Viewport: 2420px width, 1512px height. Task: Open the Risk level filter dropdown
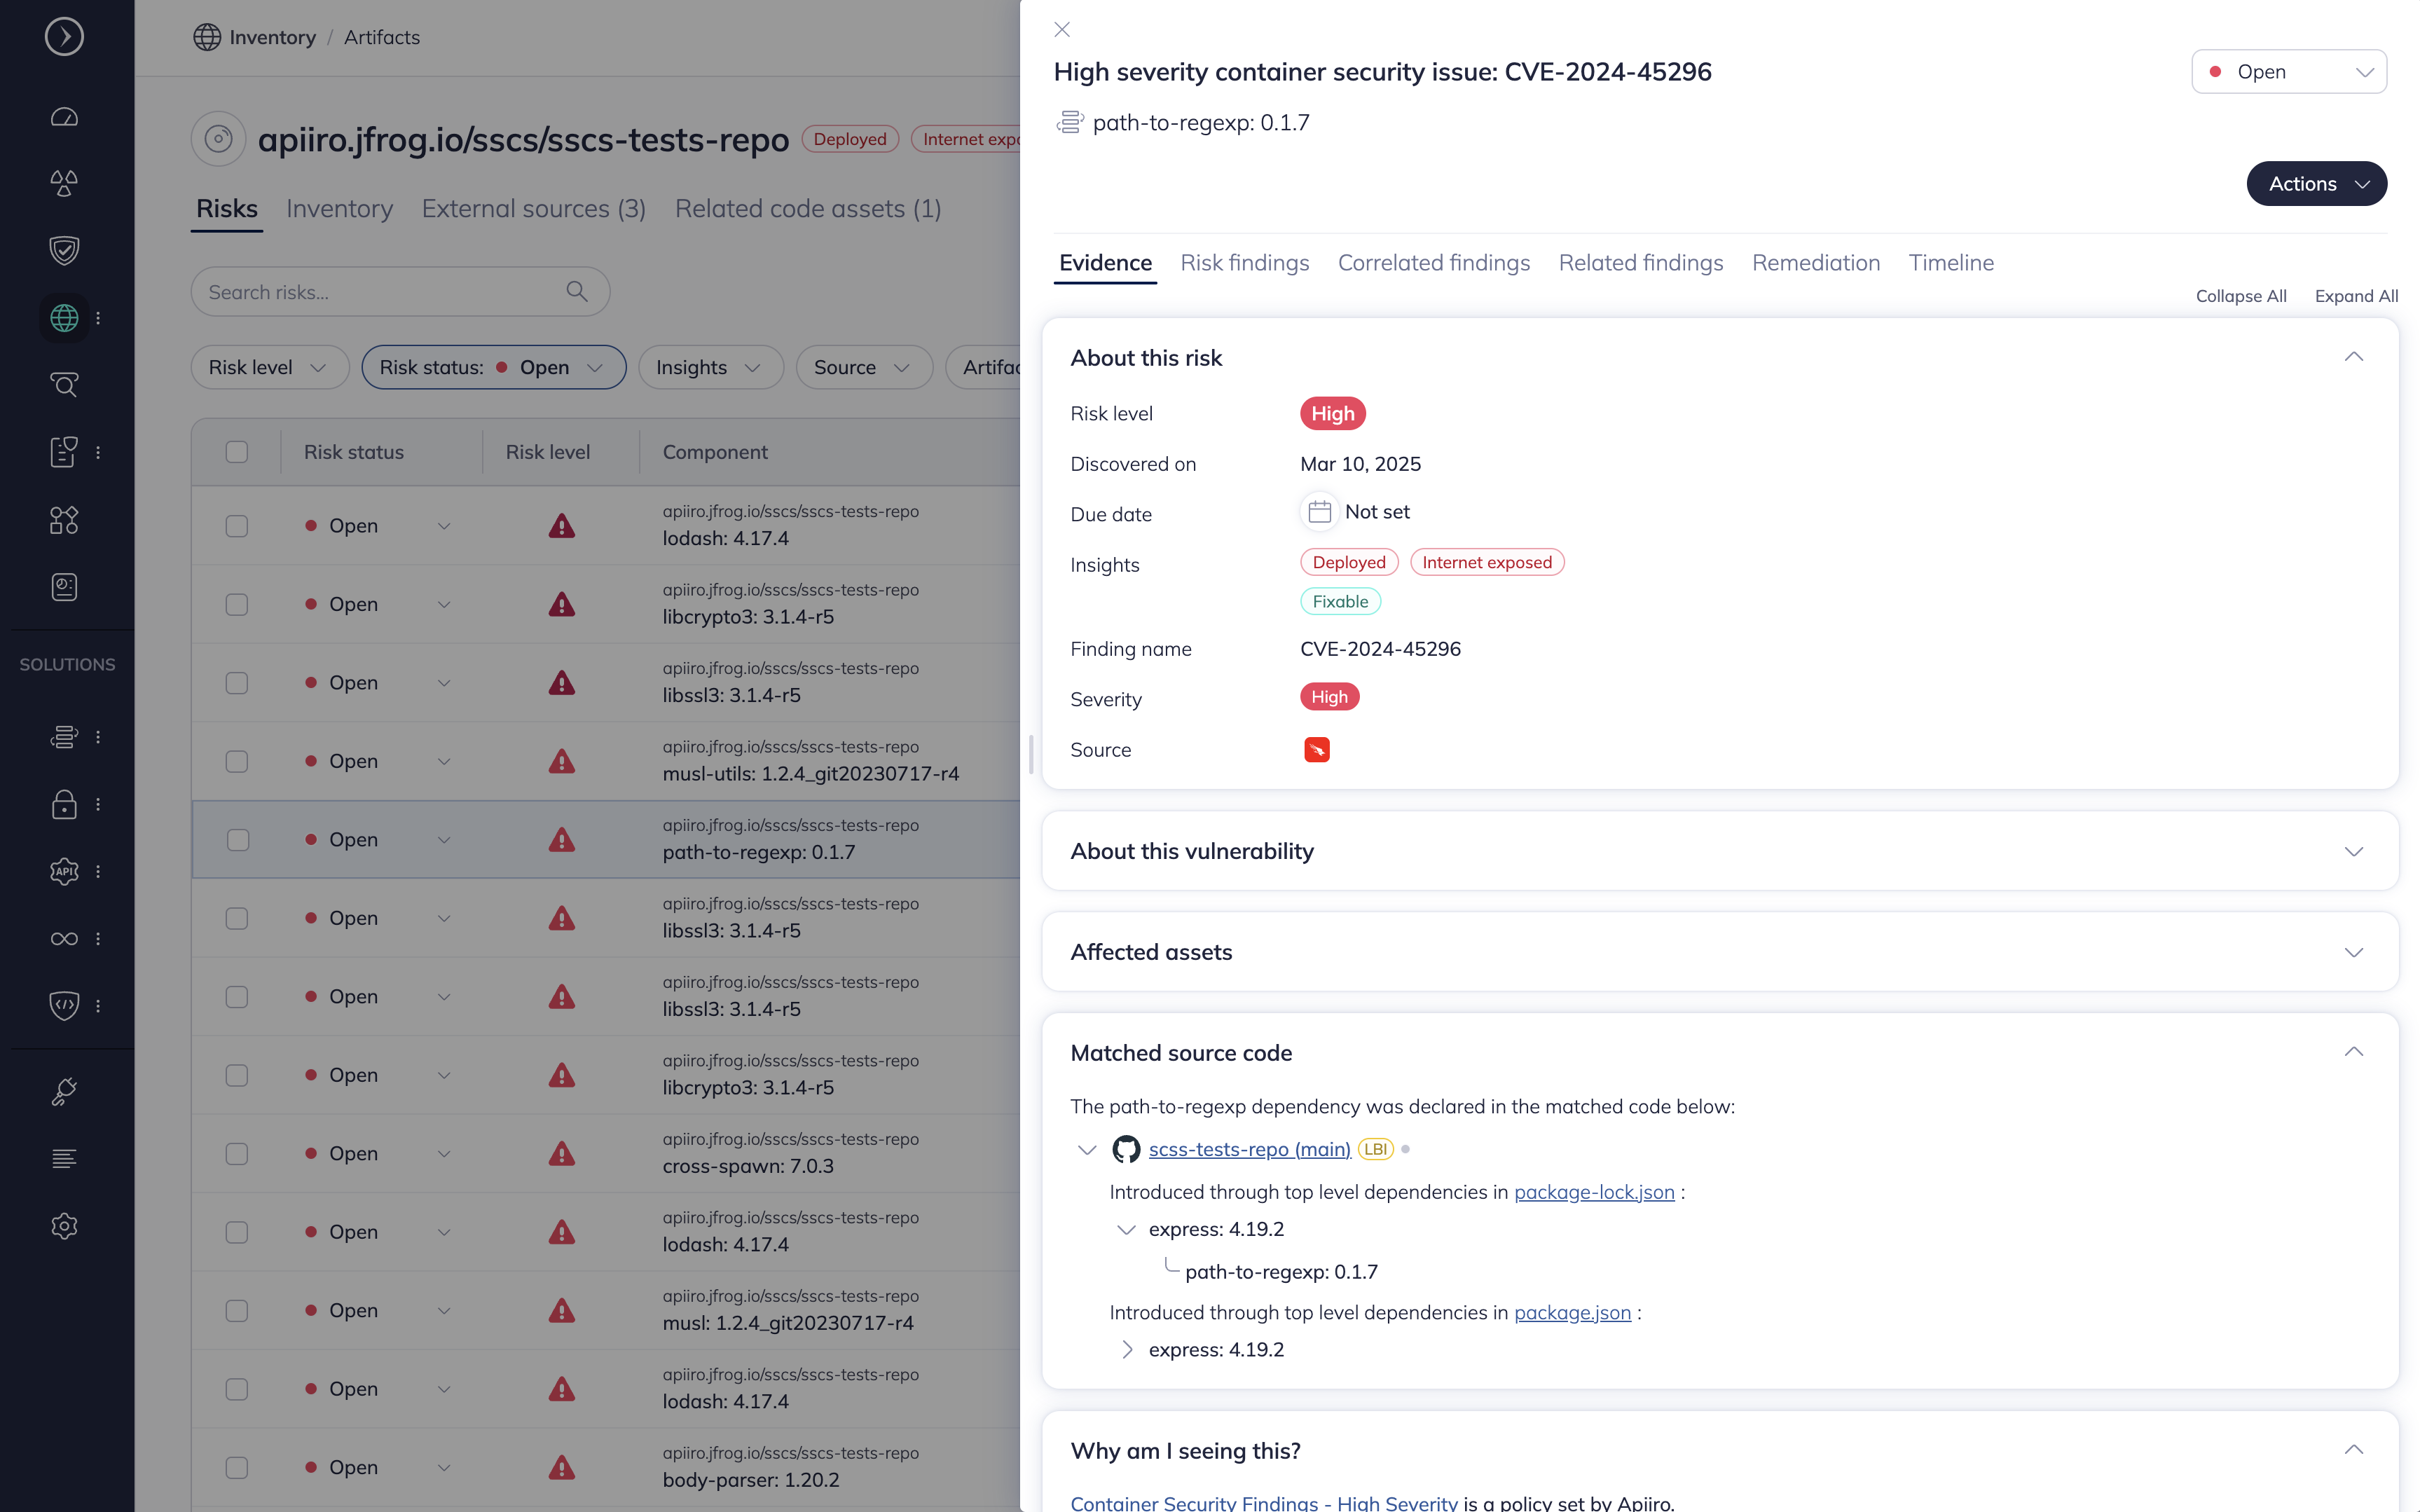pos(269,367)
